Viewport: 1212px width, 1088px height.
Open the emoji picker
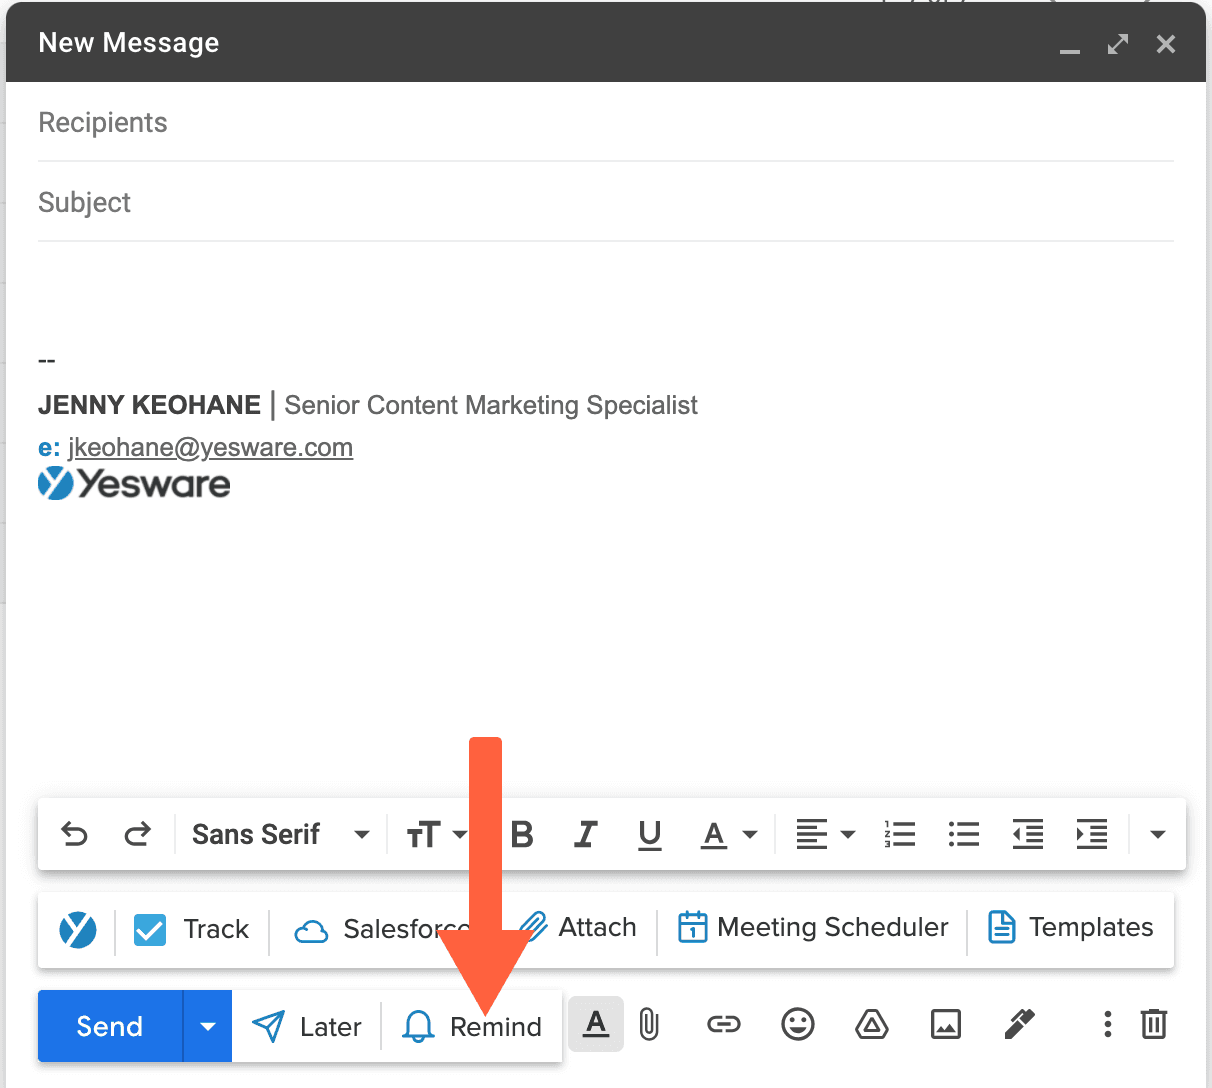pos(797,1024)
